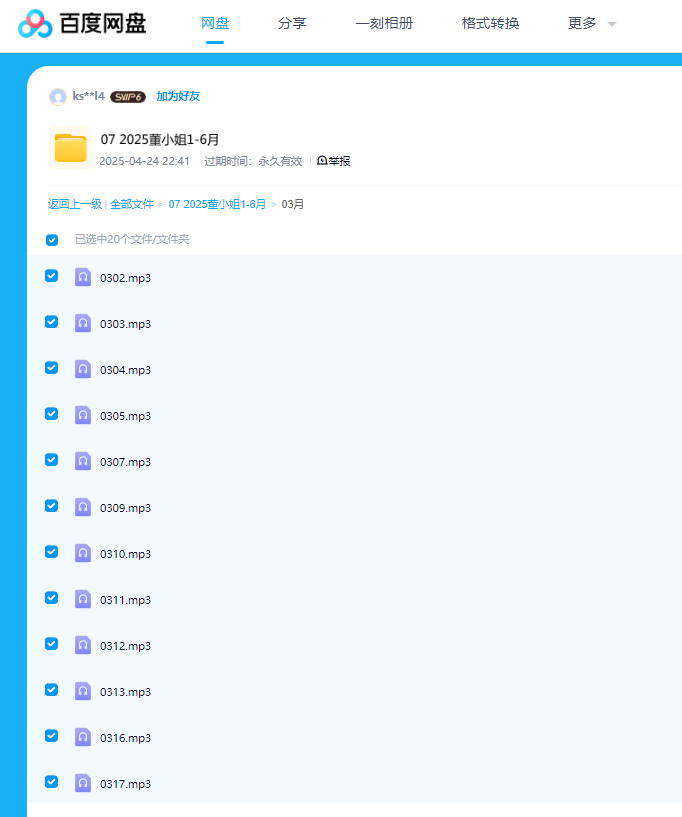Image resolution: width=682 pixels, height=817 pixels.
Task: Click the audio icon for 0307.mp3
Action: pyautogui.click(x=83, y=461)
